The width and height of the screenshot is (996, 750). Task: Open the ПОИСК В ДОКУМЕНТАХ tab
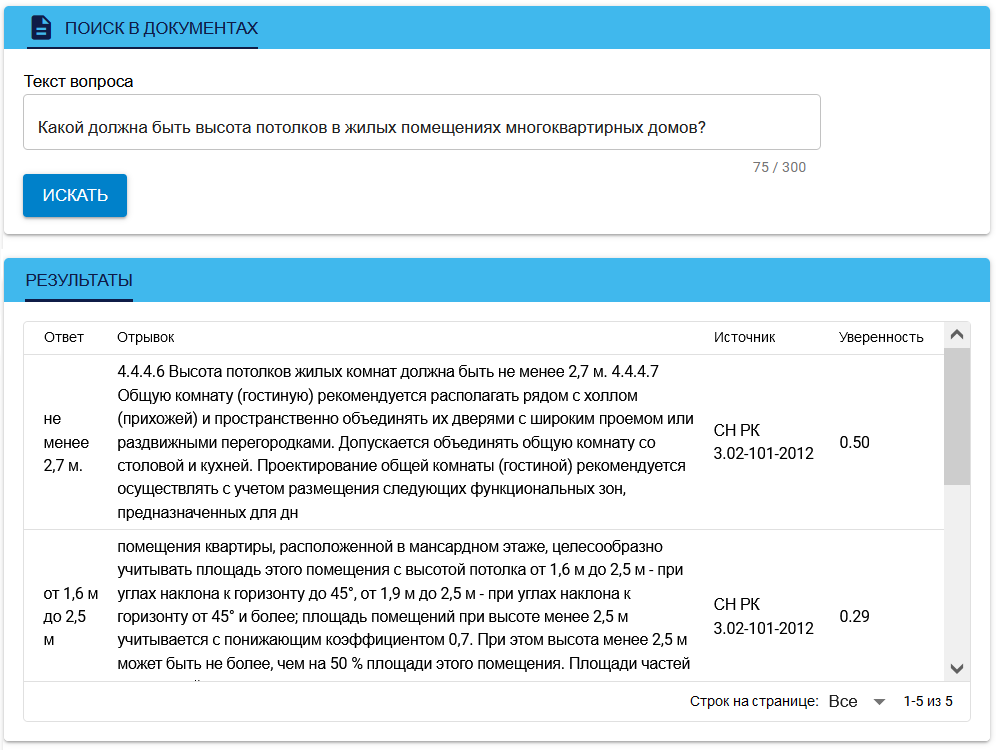click(x=142, y=28)
